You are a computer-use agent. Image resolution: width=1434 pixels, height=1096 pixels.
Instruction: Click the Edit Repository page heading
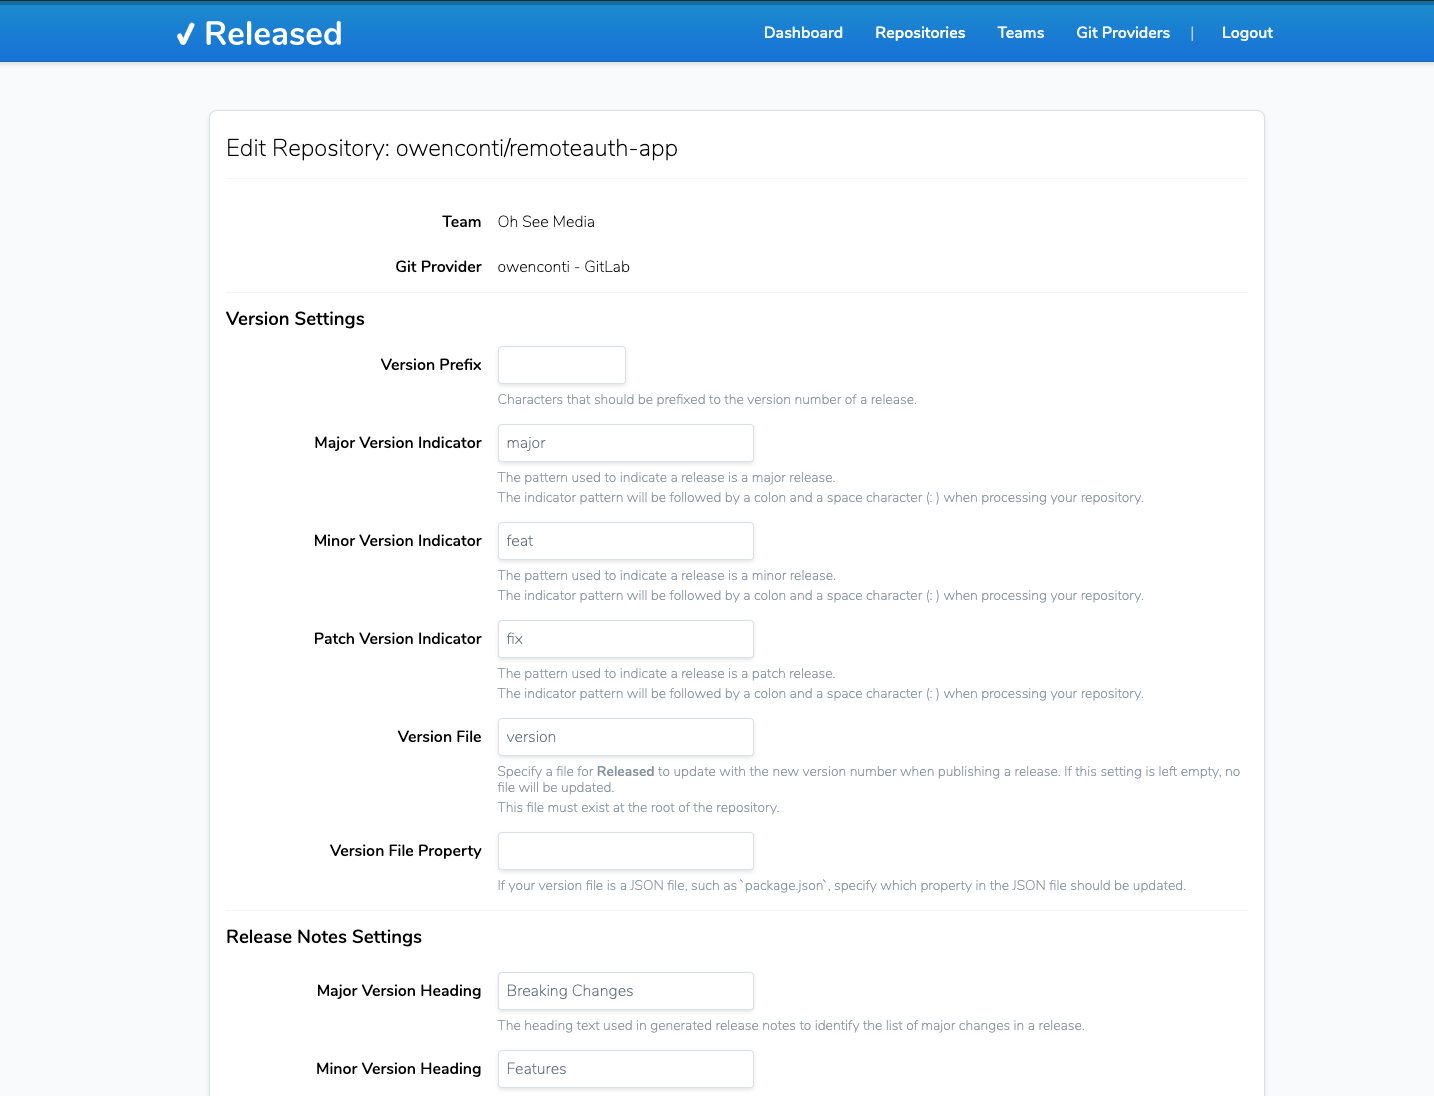point(452,148)
